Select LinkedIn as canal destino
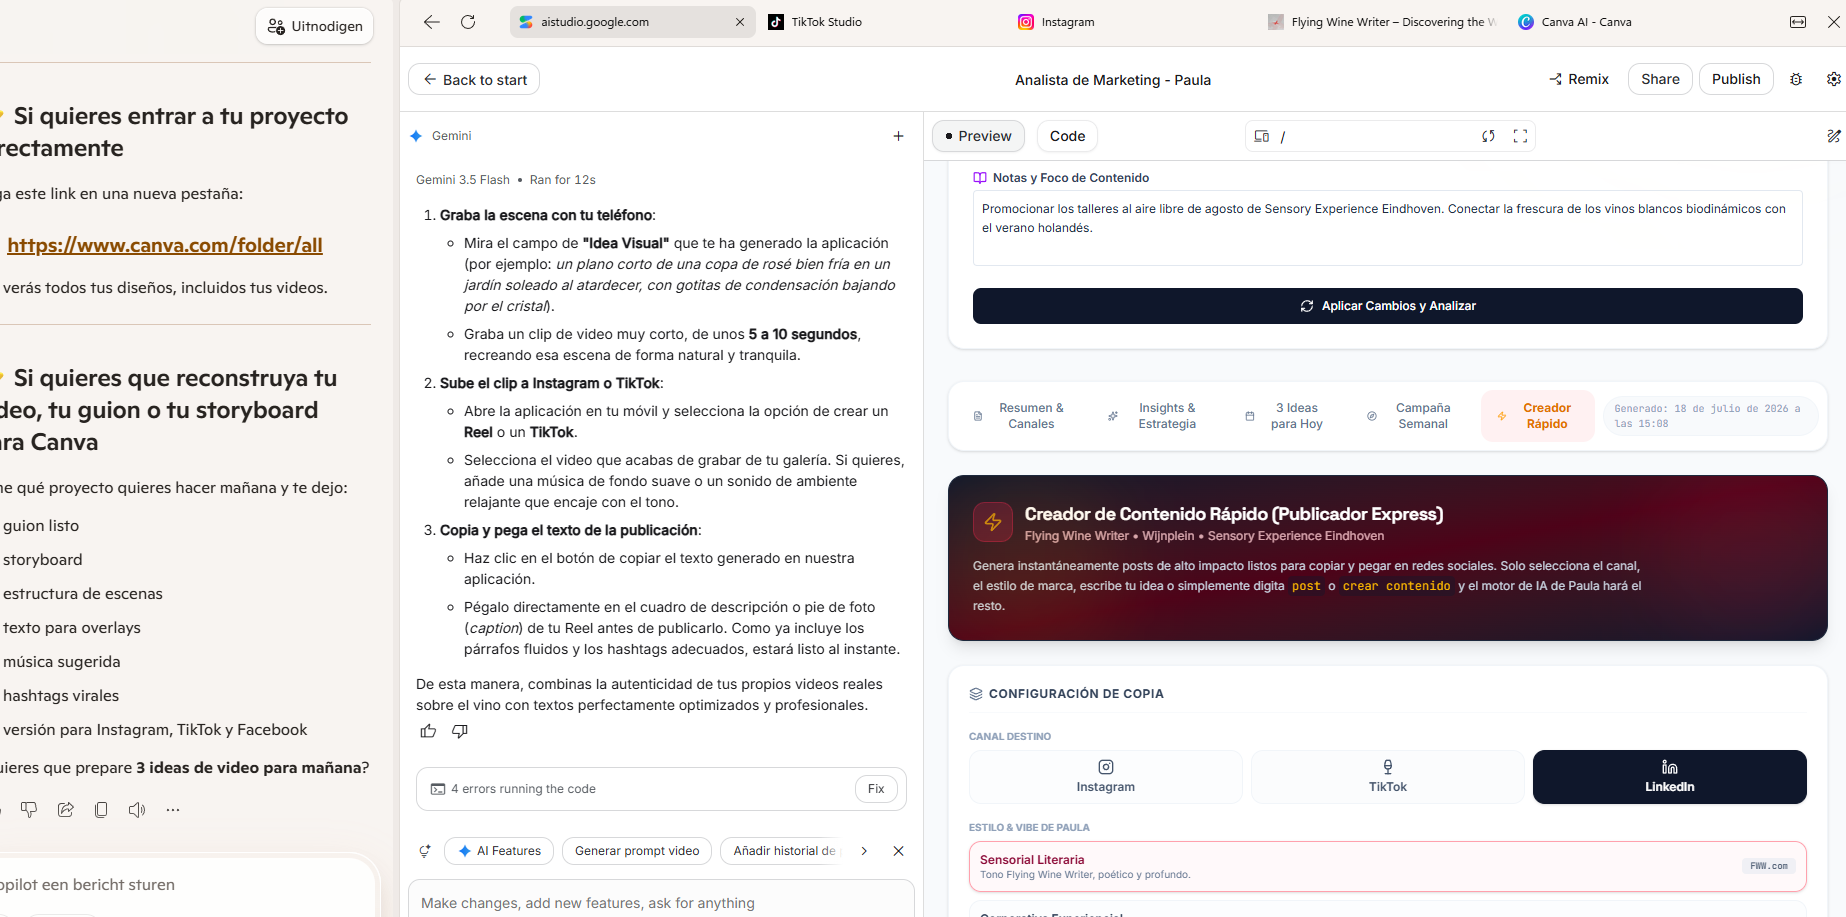This screenshot has height=917, width=1846. coord(1669,777)
